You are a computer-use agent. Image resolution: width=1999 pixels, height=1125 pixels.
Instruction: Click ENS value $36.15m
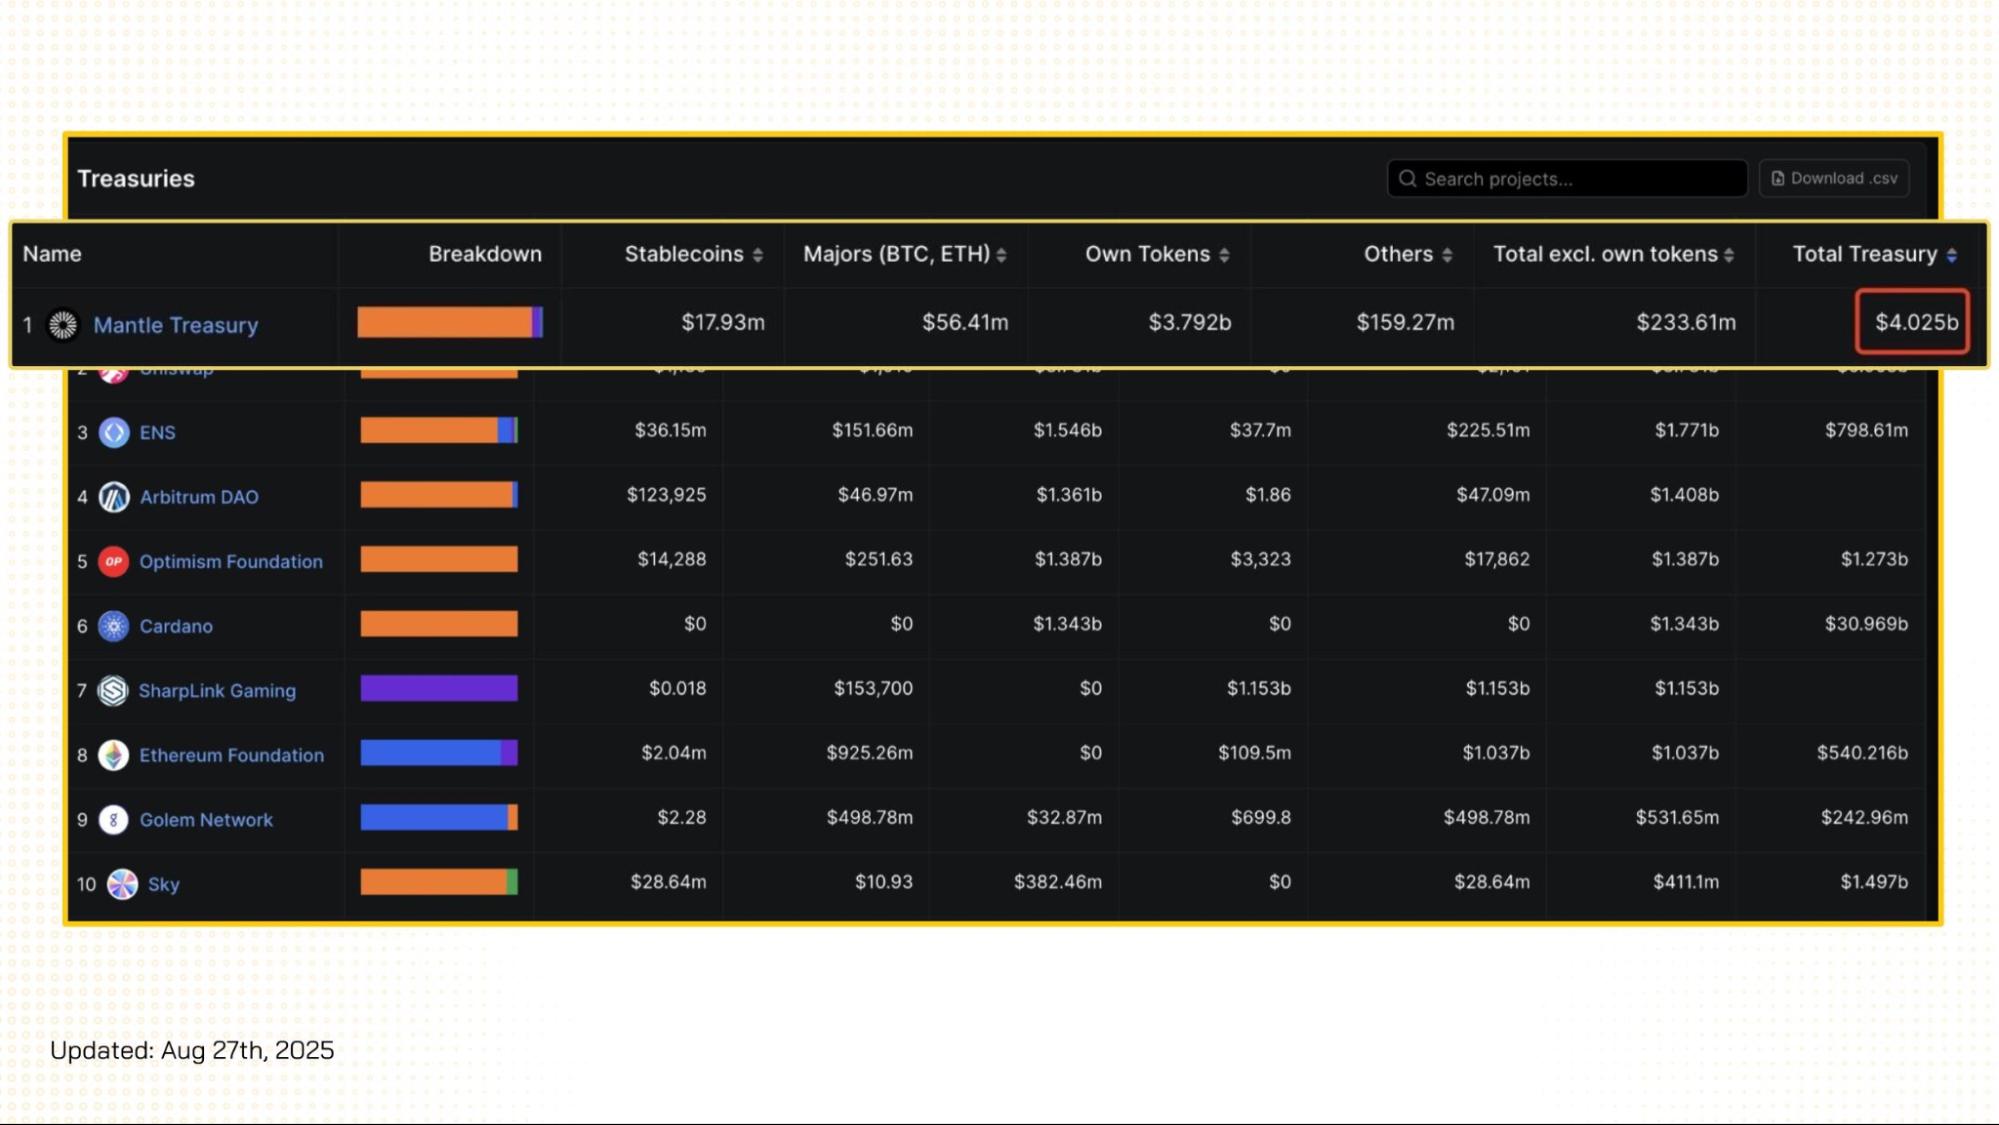(670, 430)
